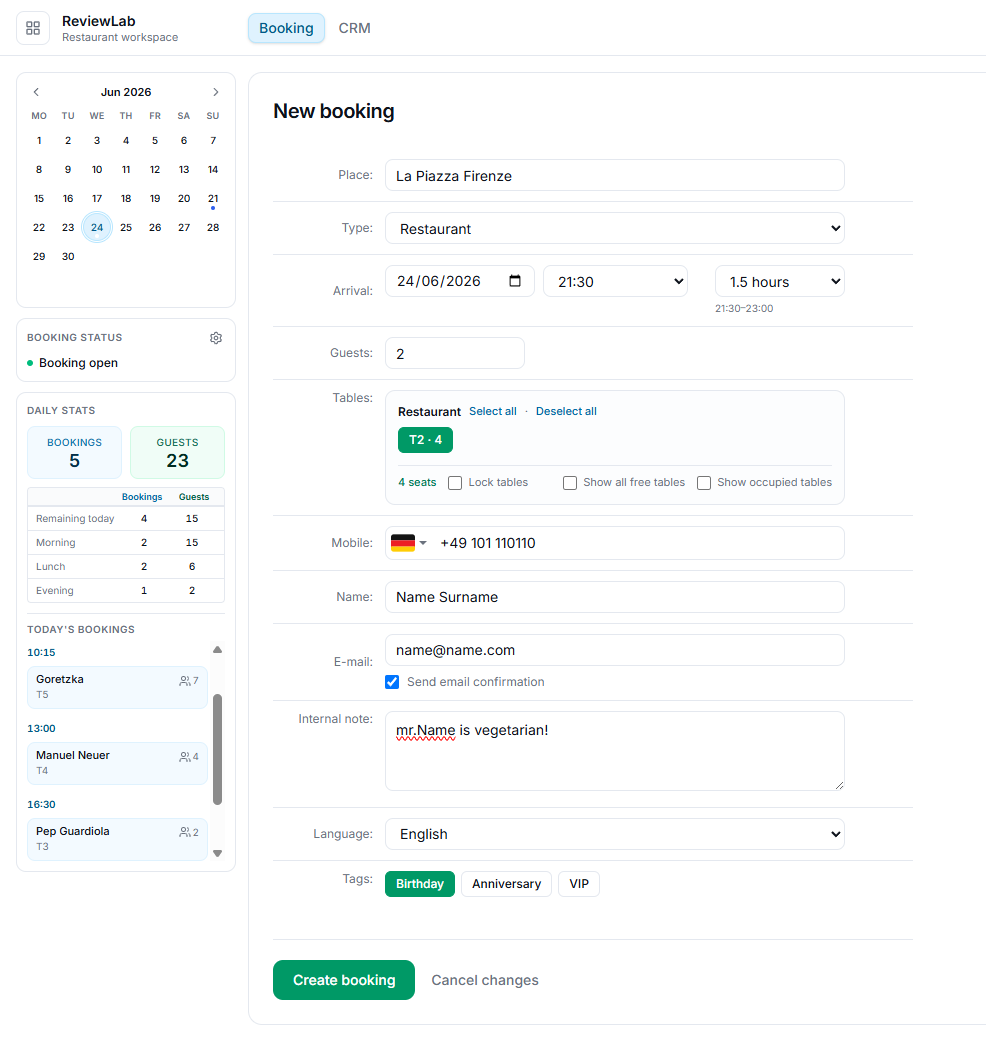Click the German flag country selector
986x1041 pixels.
(403, 543)
